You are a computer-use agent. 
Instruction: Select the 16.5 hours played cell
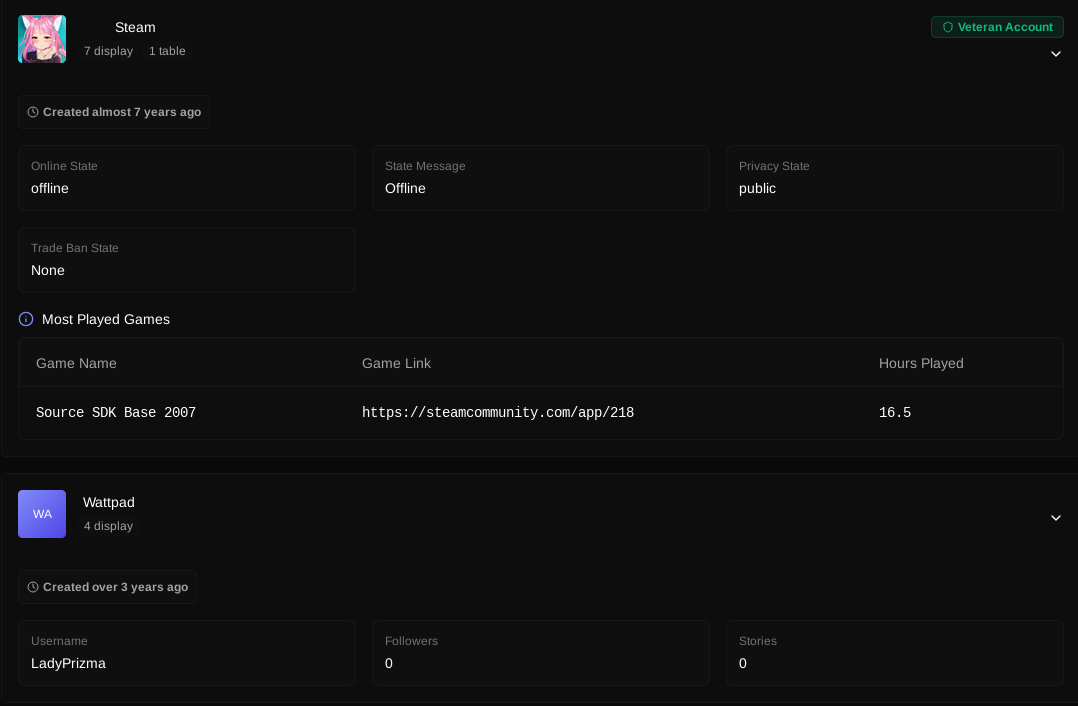tap(894, 412)
